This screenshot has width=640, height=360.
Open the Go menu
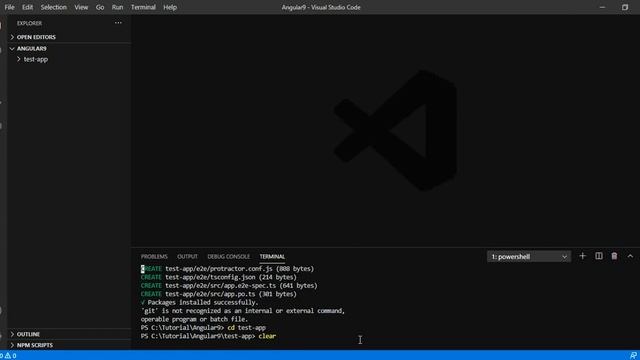[100, 7]
